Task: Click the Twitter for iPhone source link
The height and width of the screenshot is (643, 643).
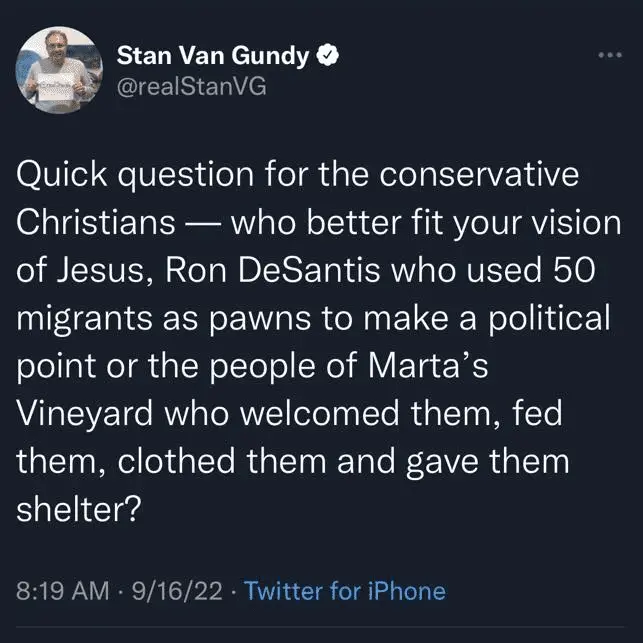Action: click(x=345, y=590)
